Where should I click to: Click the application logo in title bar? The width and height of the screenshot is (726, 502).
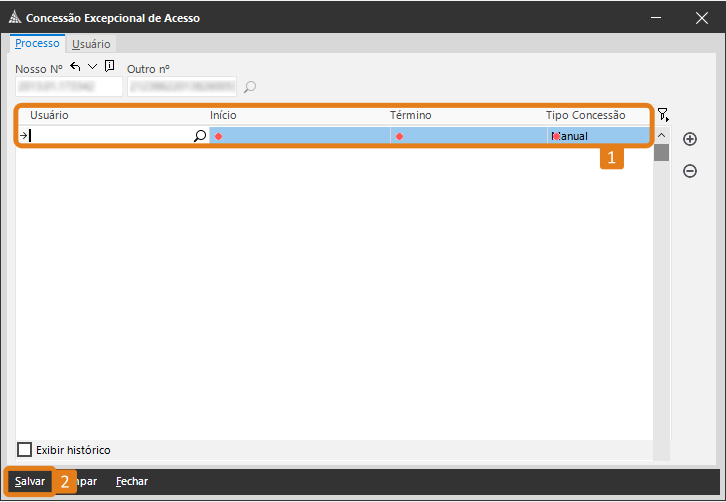(14, 17)
